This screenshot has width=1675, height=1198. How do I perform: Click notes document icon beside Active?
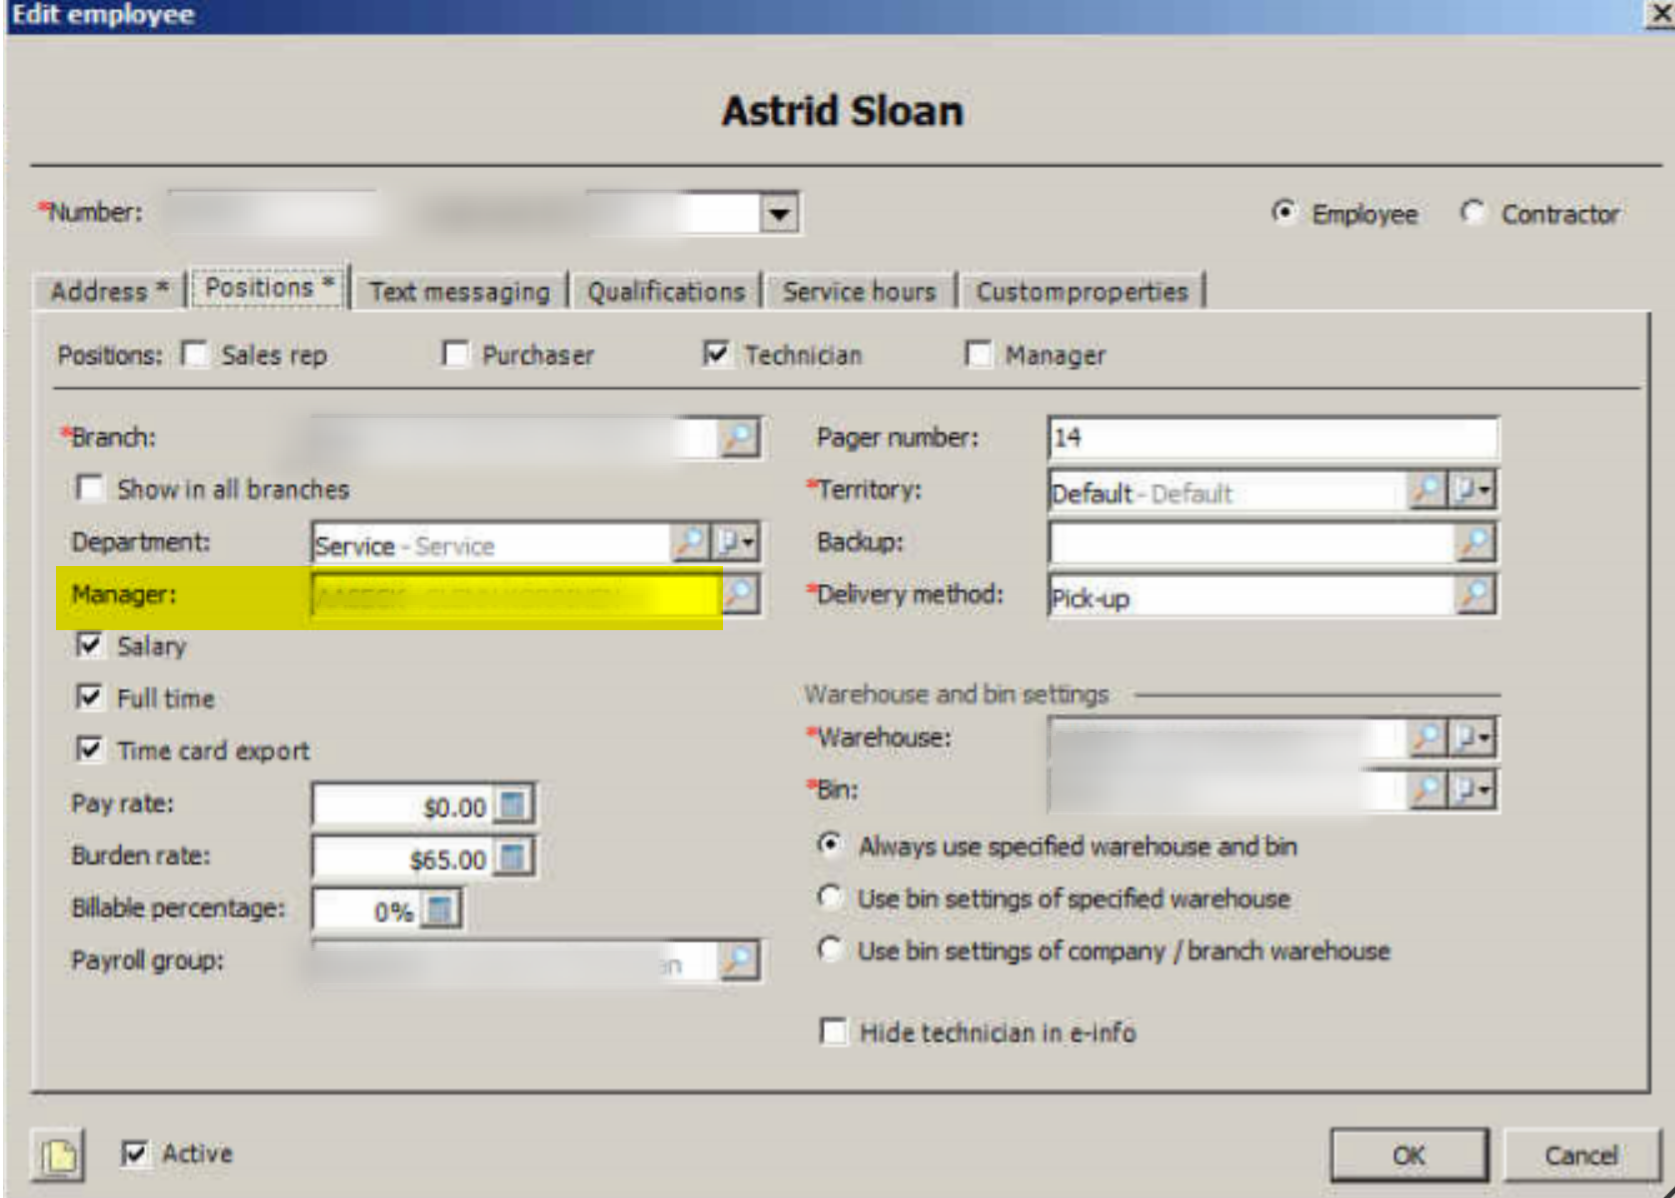click(58, 1156)
